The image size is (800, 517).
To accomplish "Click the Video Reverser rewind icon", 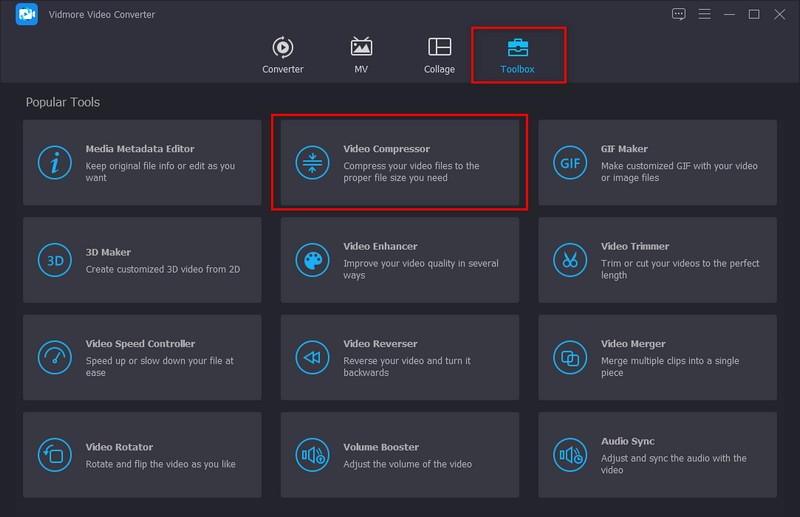I will [312, 357].
